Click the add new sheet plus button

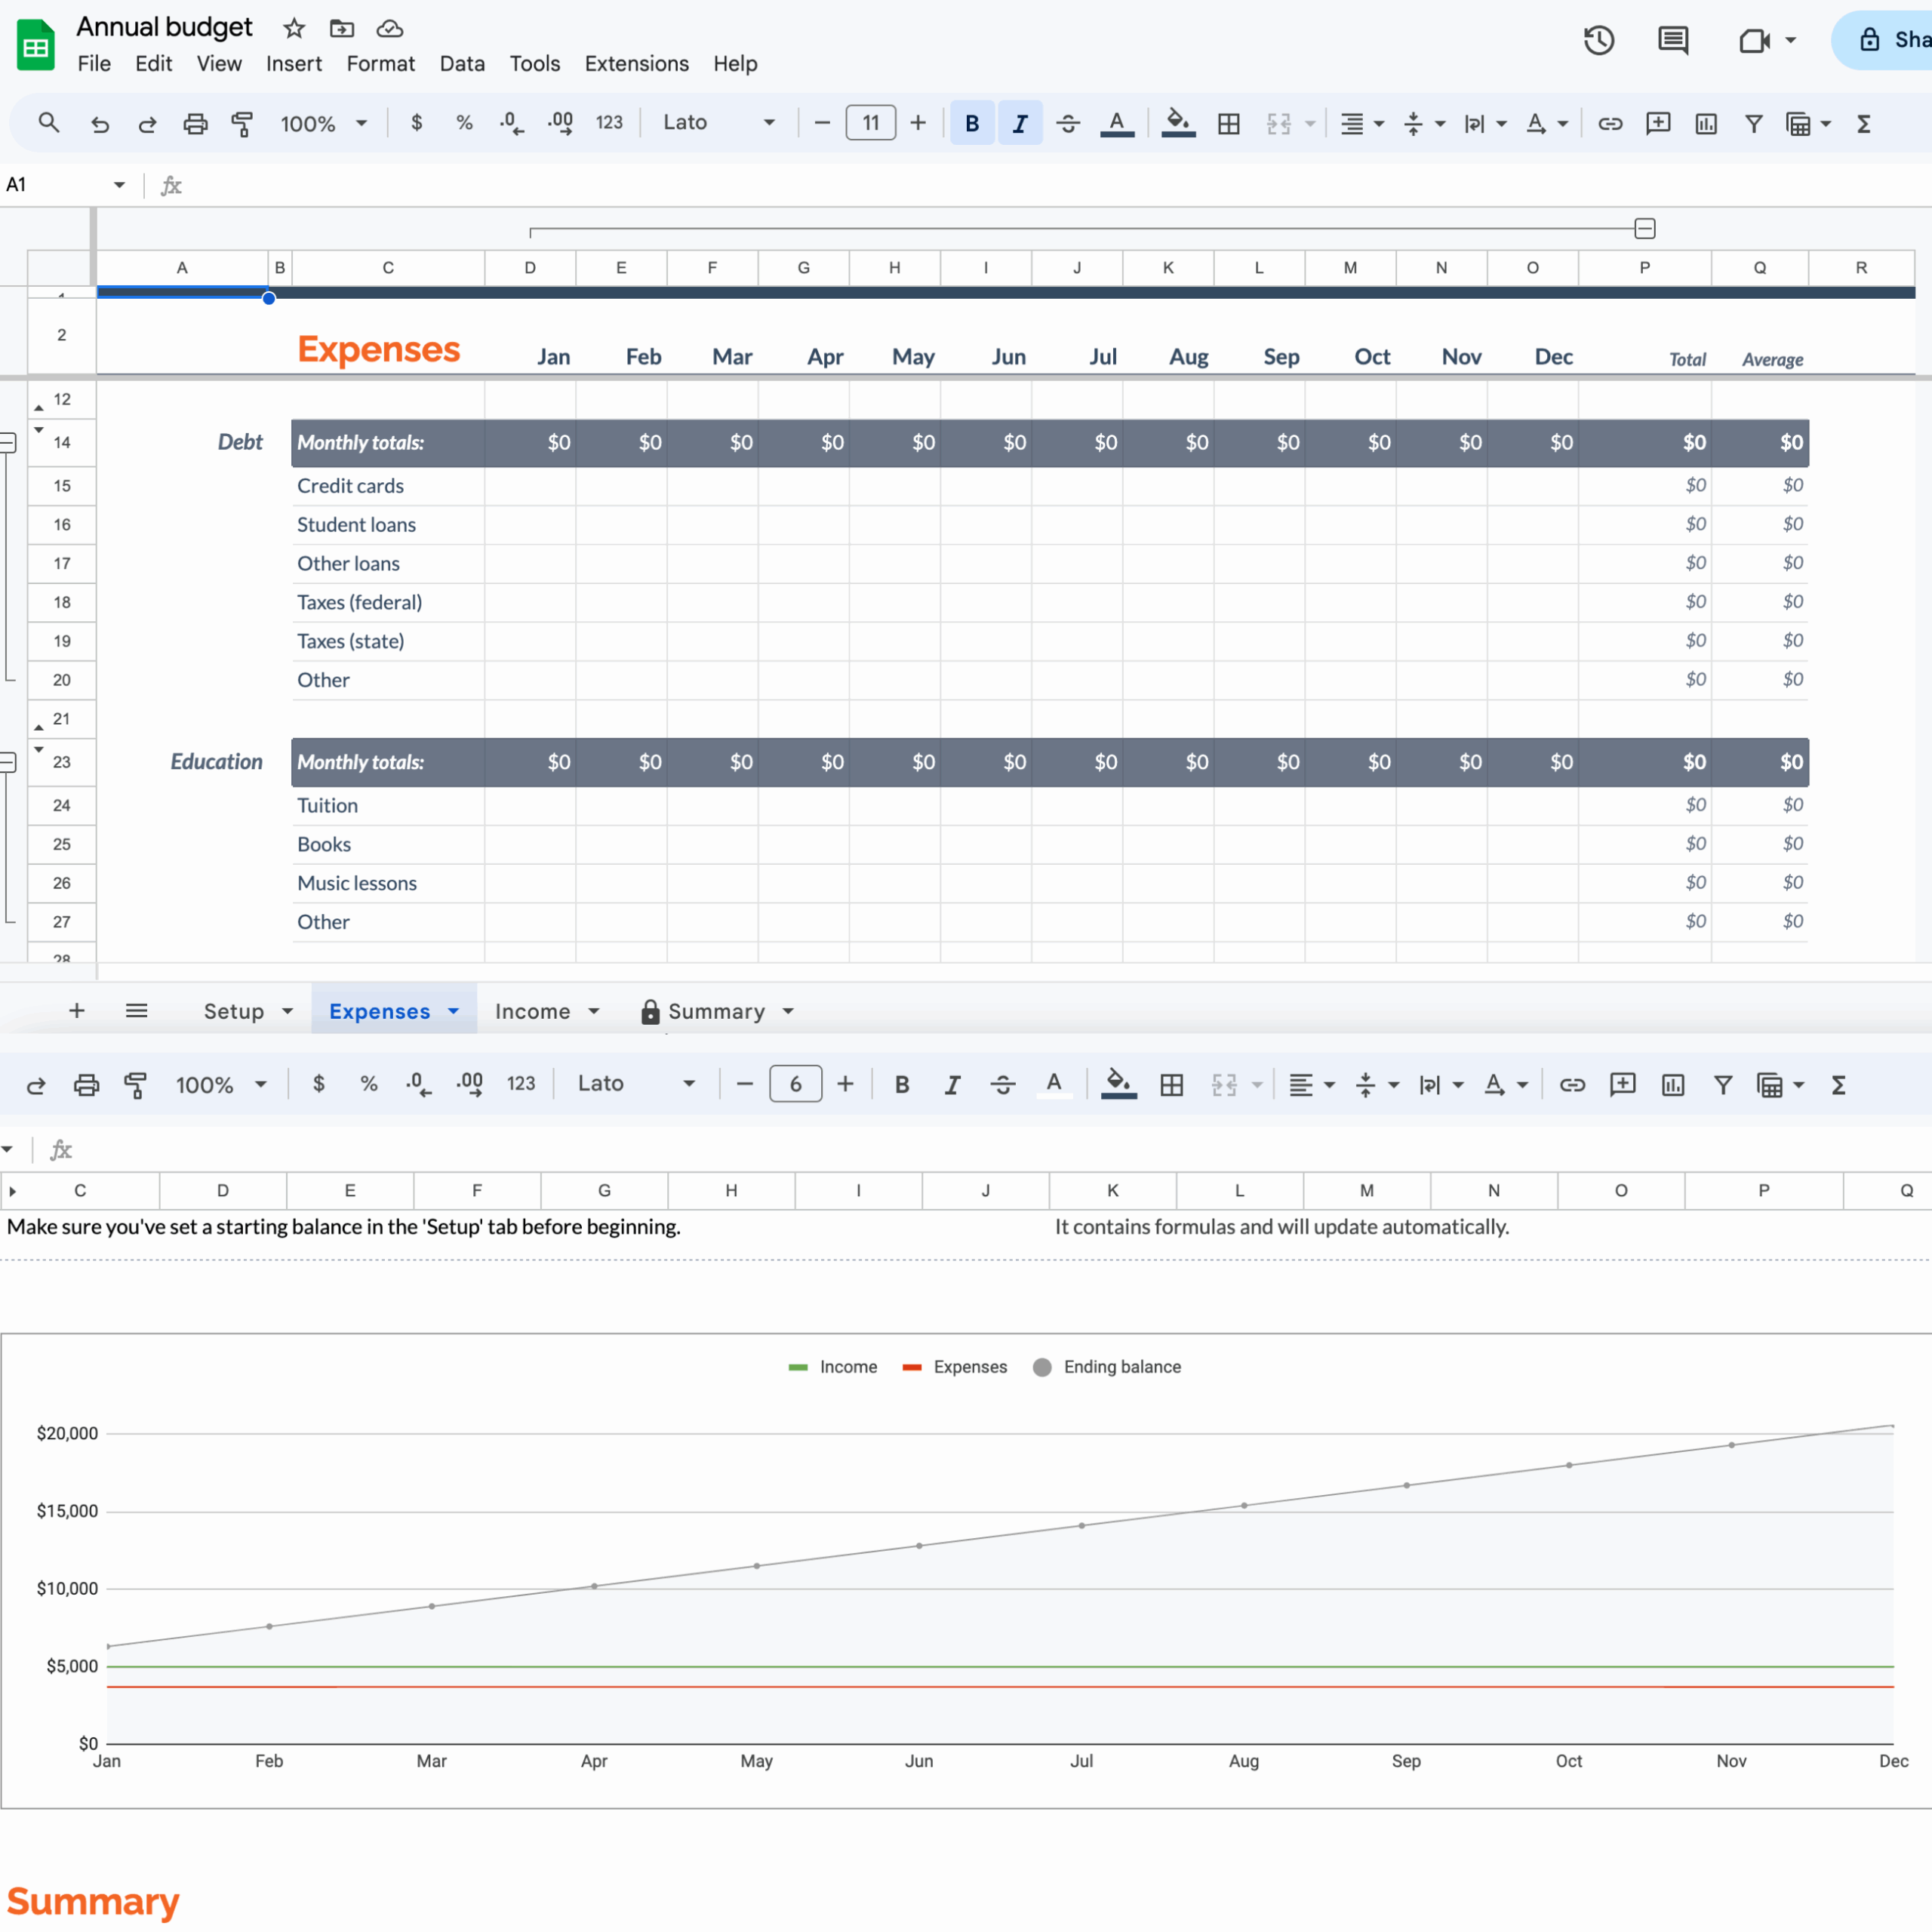point(77,1011)
